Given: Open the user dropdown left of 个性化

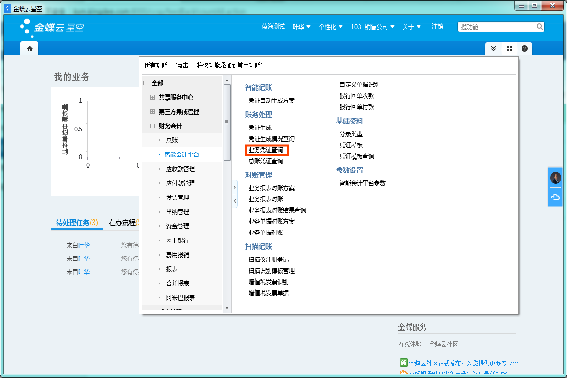Looking at the screenshot, I should 301,27.
